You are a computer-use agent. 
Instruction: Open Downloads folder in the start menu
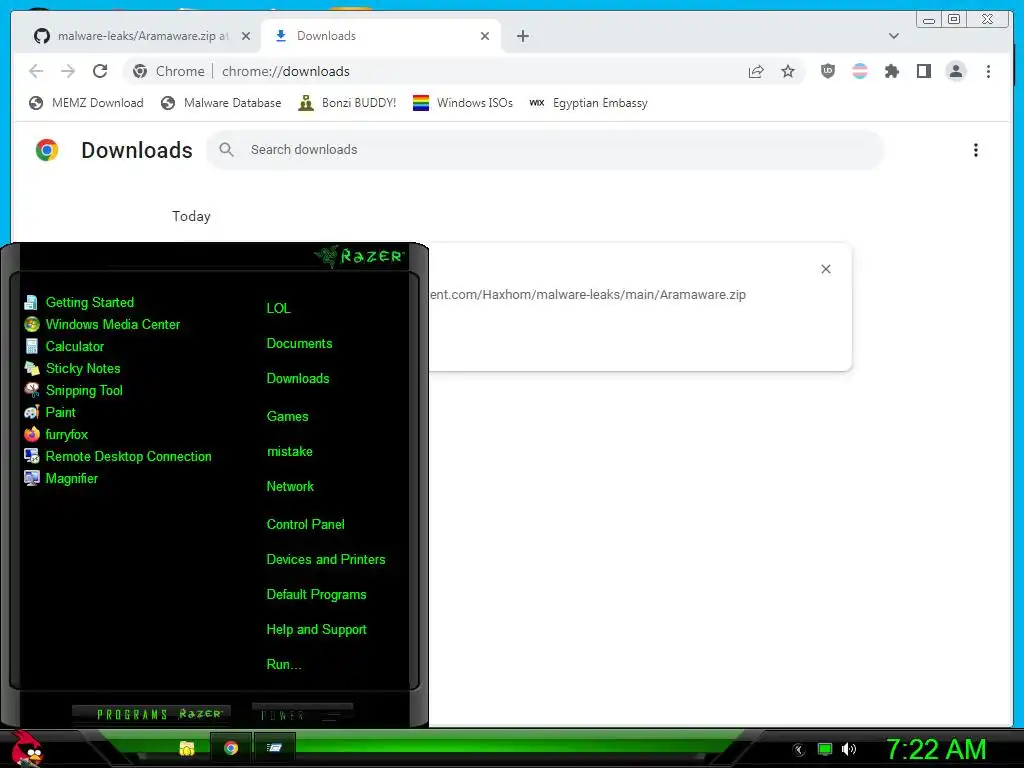point(298,379)
